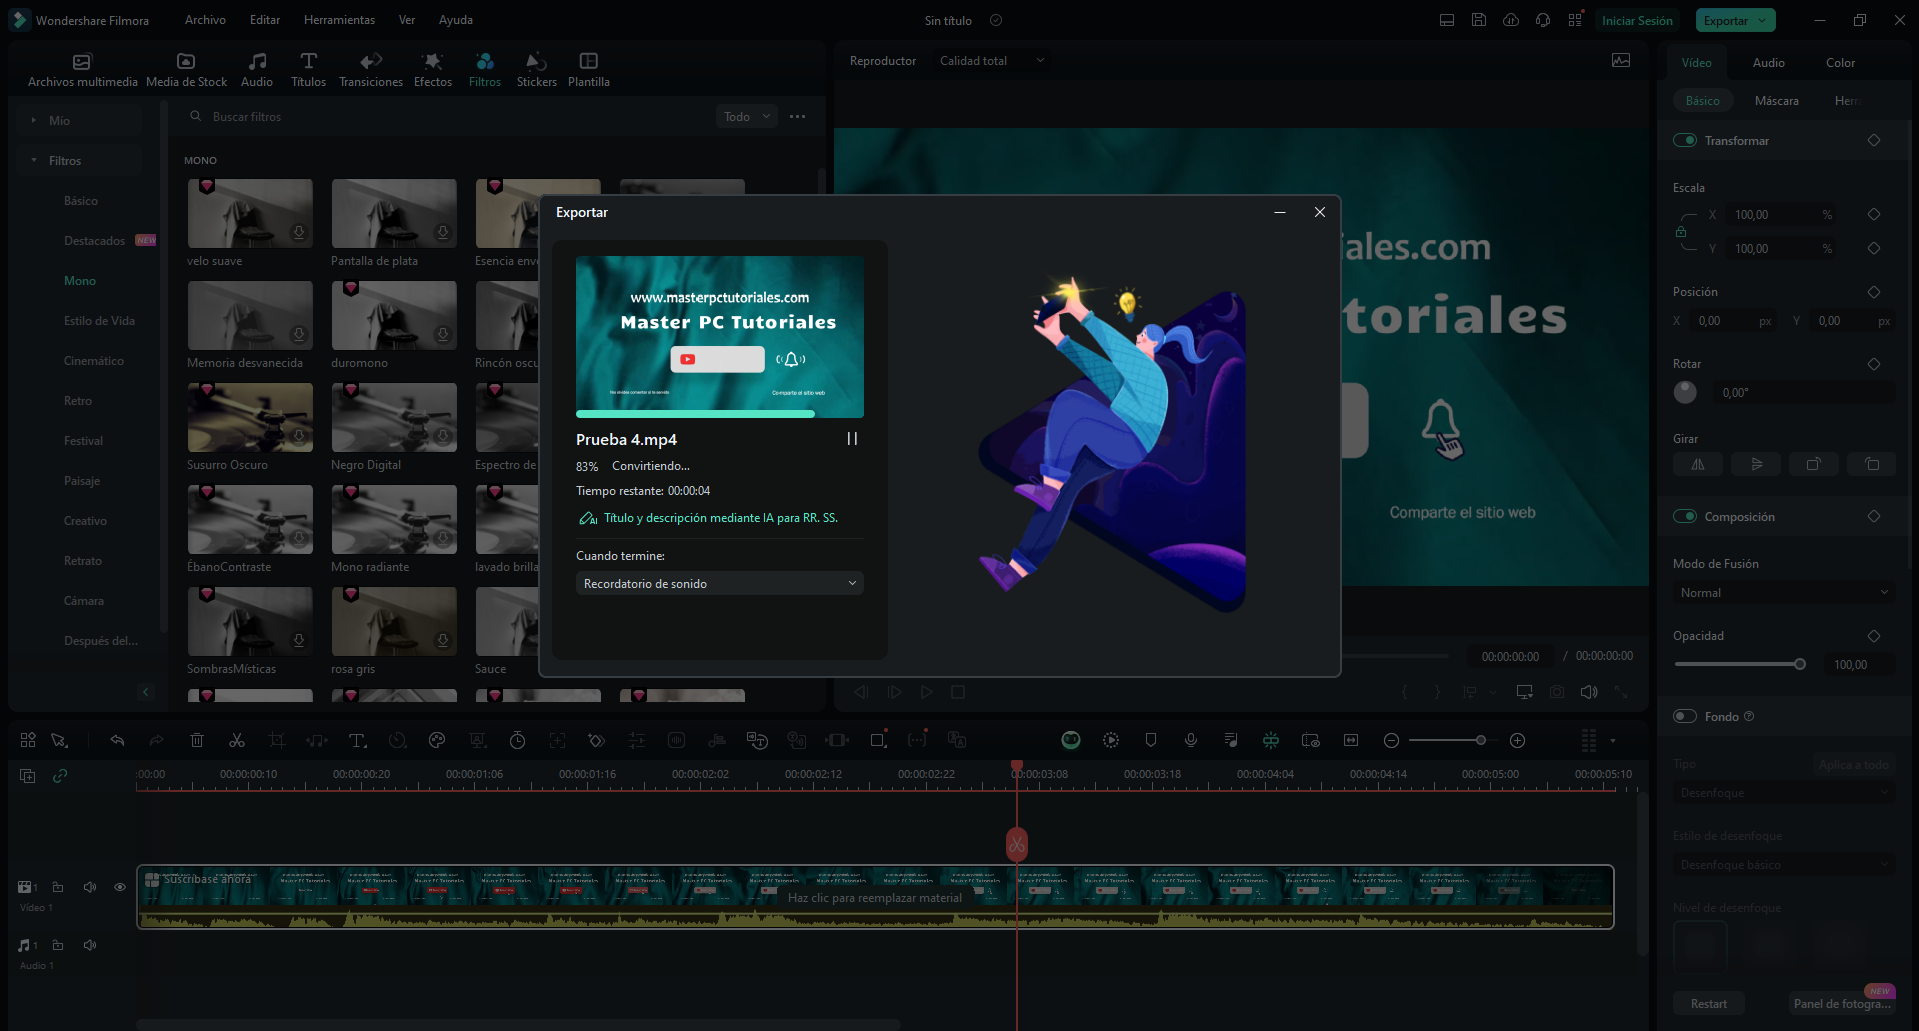Switch to the Color properties tab
The height and width of the screenshot is (1031, 1919).
pos(1840,62)
